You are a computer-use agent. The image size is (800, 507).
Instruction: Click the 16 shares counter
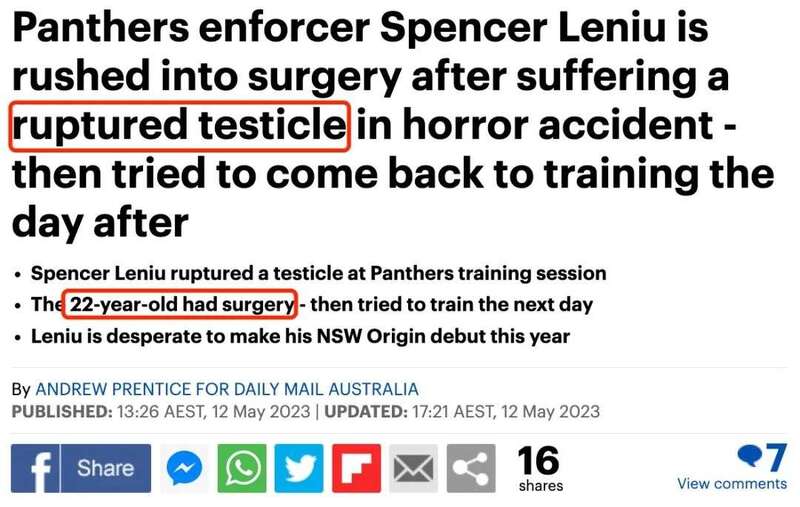click(x=540, y=469)
